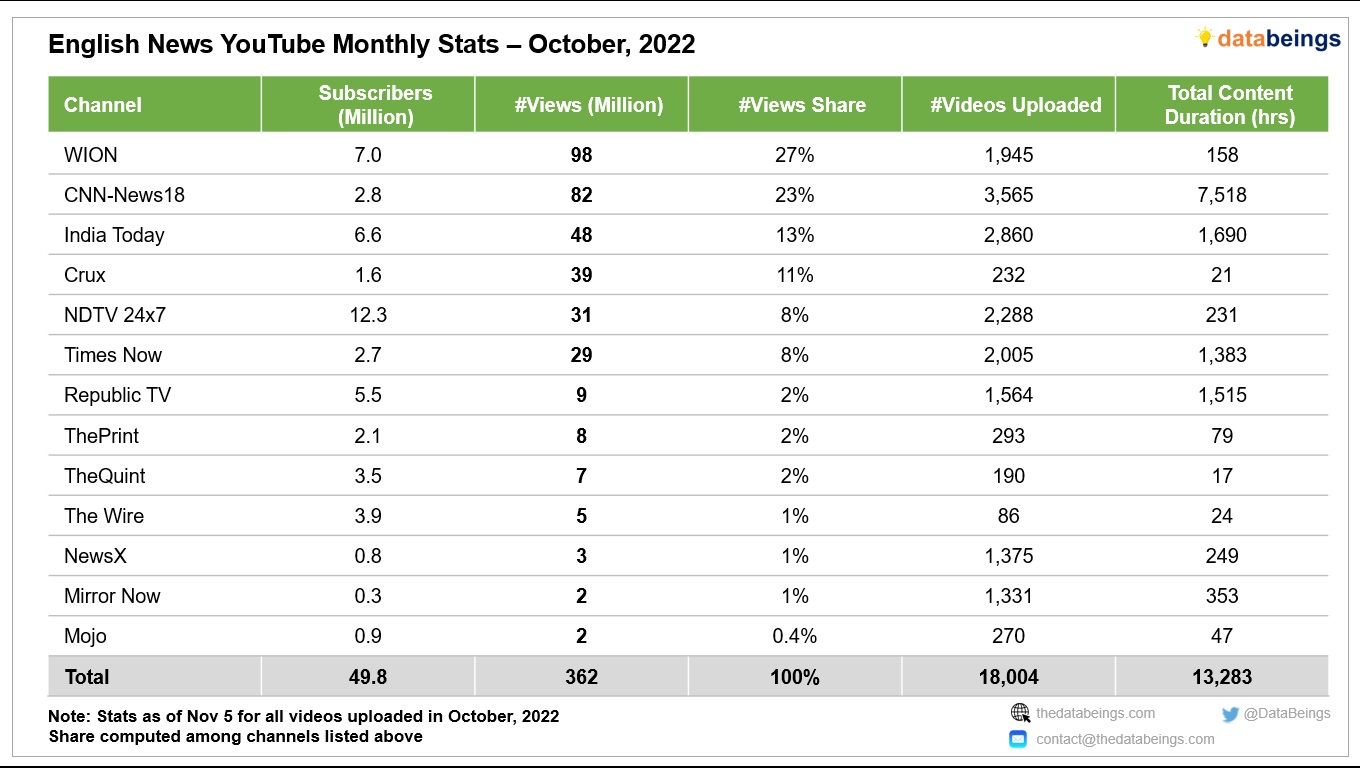The height and width of the screenshot is (768, 1360).
Task: Click the NewsX channel name
Action: (98, 556)
